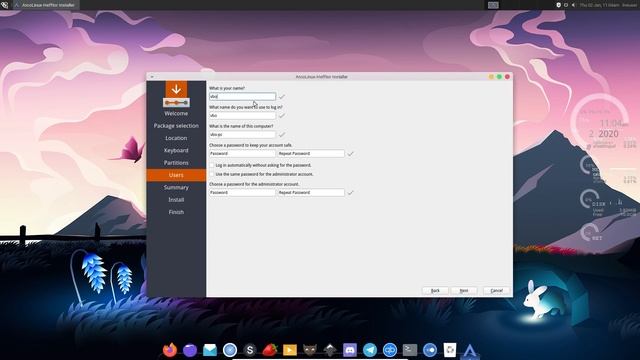This screenshot has width=640, height=360.
Task: Click the administrator Password field
Action: (x=242, y=192)
